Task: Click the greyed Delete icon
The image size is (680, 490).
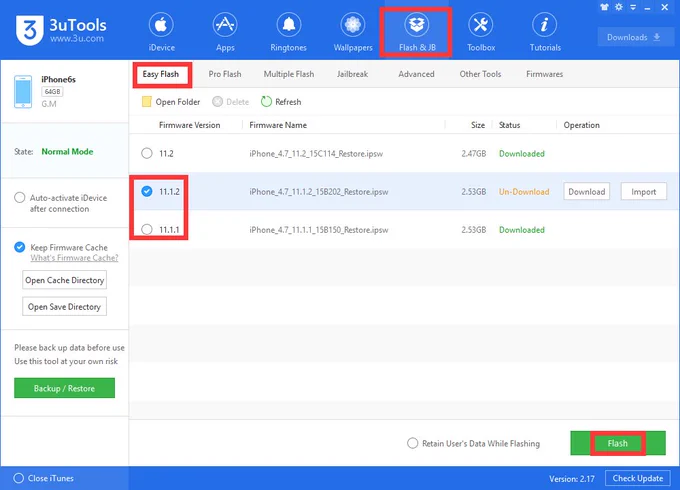Action: click(x=217, y=101)
